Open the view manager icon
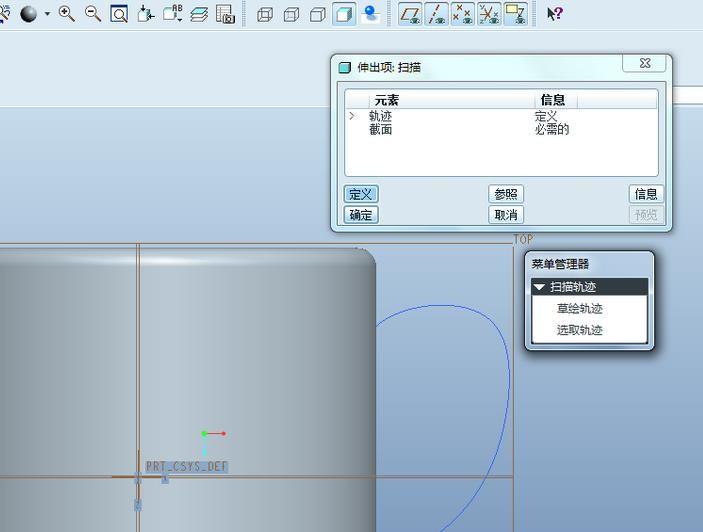703x532 pixels. tap(225, 14)
